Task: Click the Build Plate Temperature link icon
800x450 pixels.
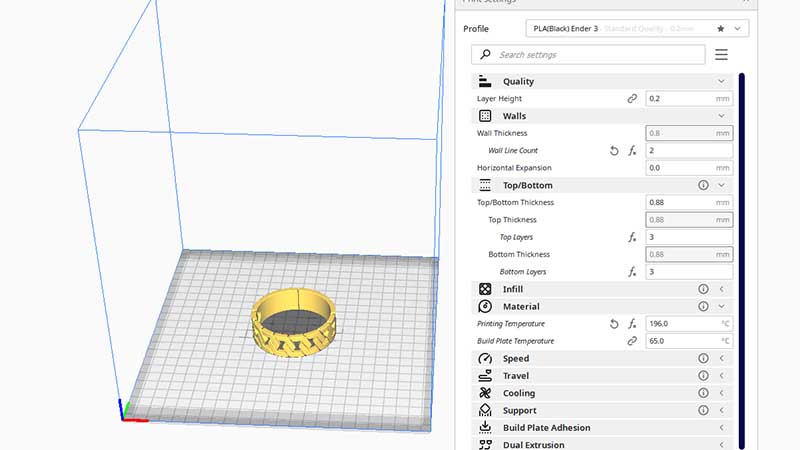Action: coord(632,341)
